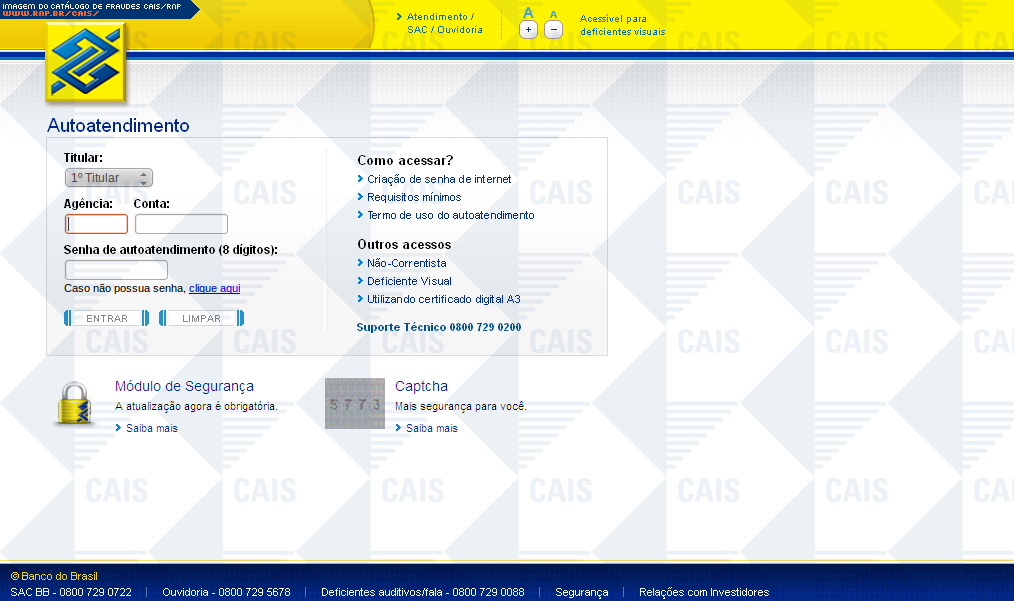Viewport: 1014px width, 601px height.
Task: Click the Senha de autoatendimento field
Action: 116,270
